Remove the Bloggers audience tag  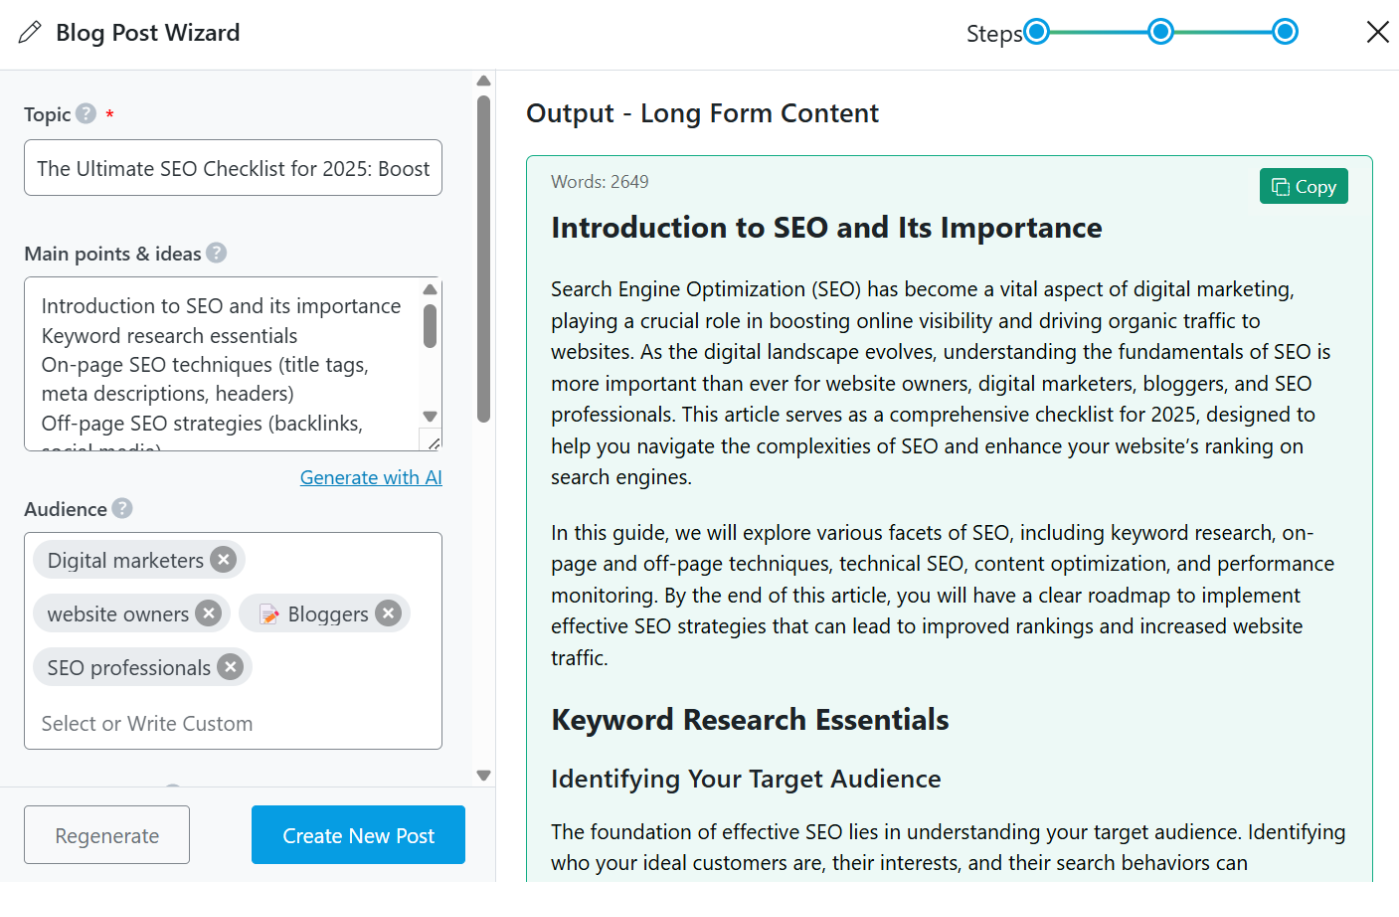pos(388,613)
